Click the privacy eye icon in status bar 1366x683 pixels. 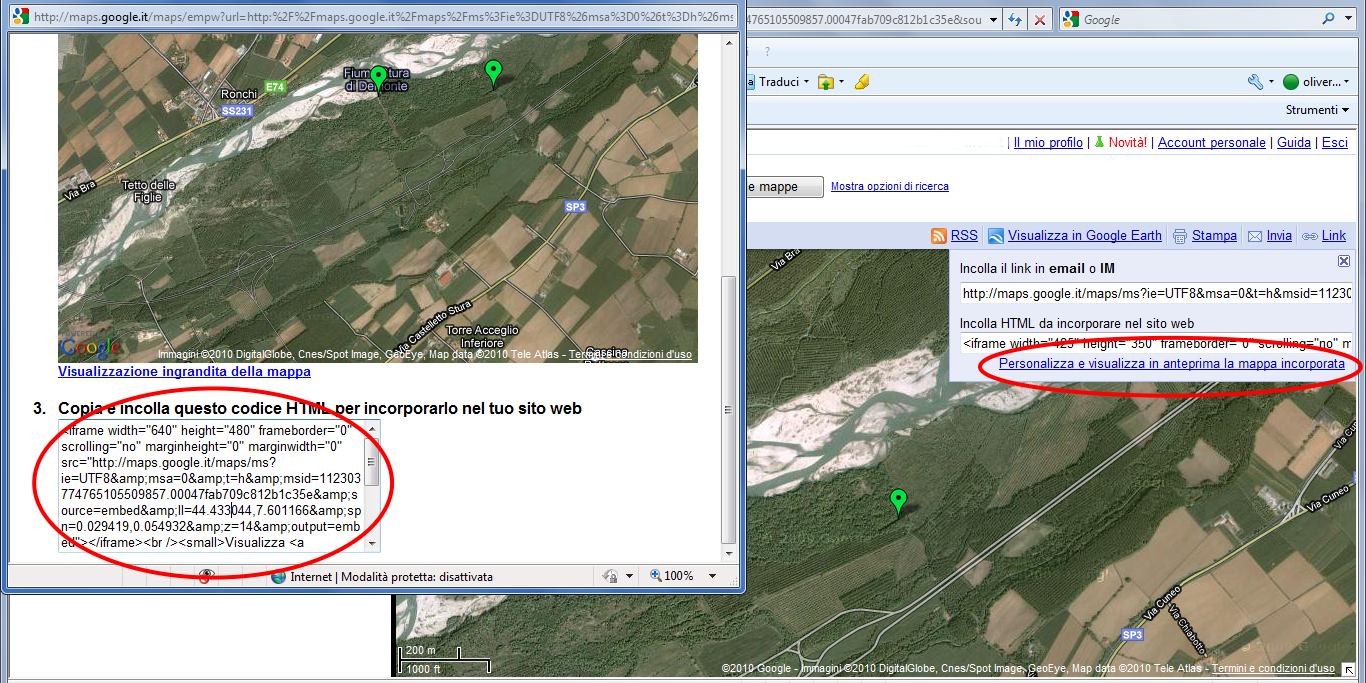click(x=207, y=576)
